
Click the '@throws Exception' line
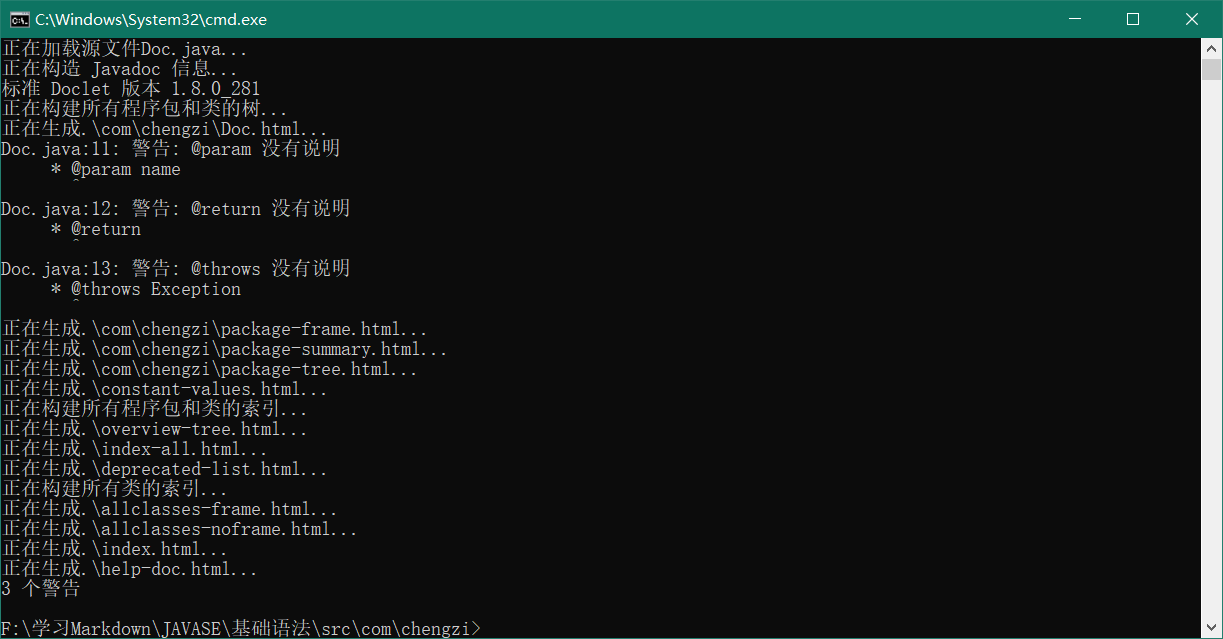[x=146, y=289]
